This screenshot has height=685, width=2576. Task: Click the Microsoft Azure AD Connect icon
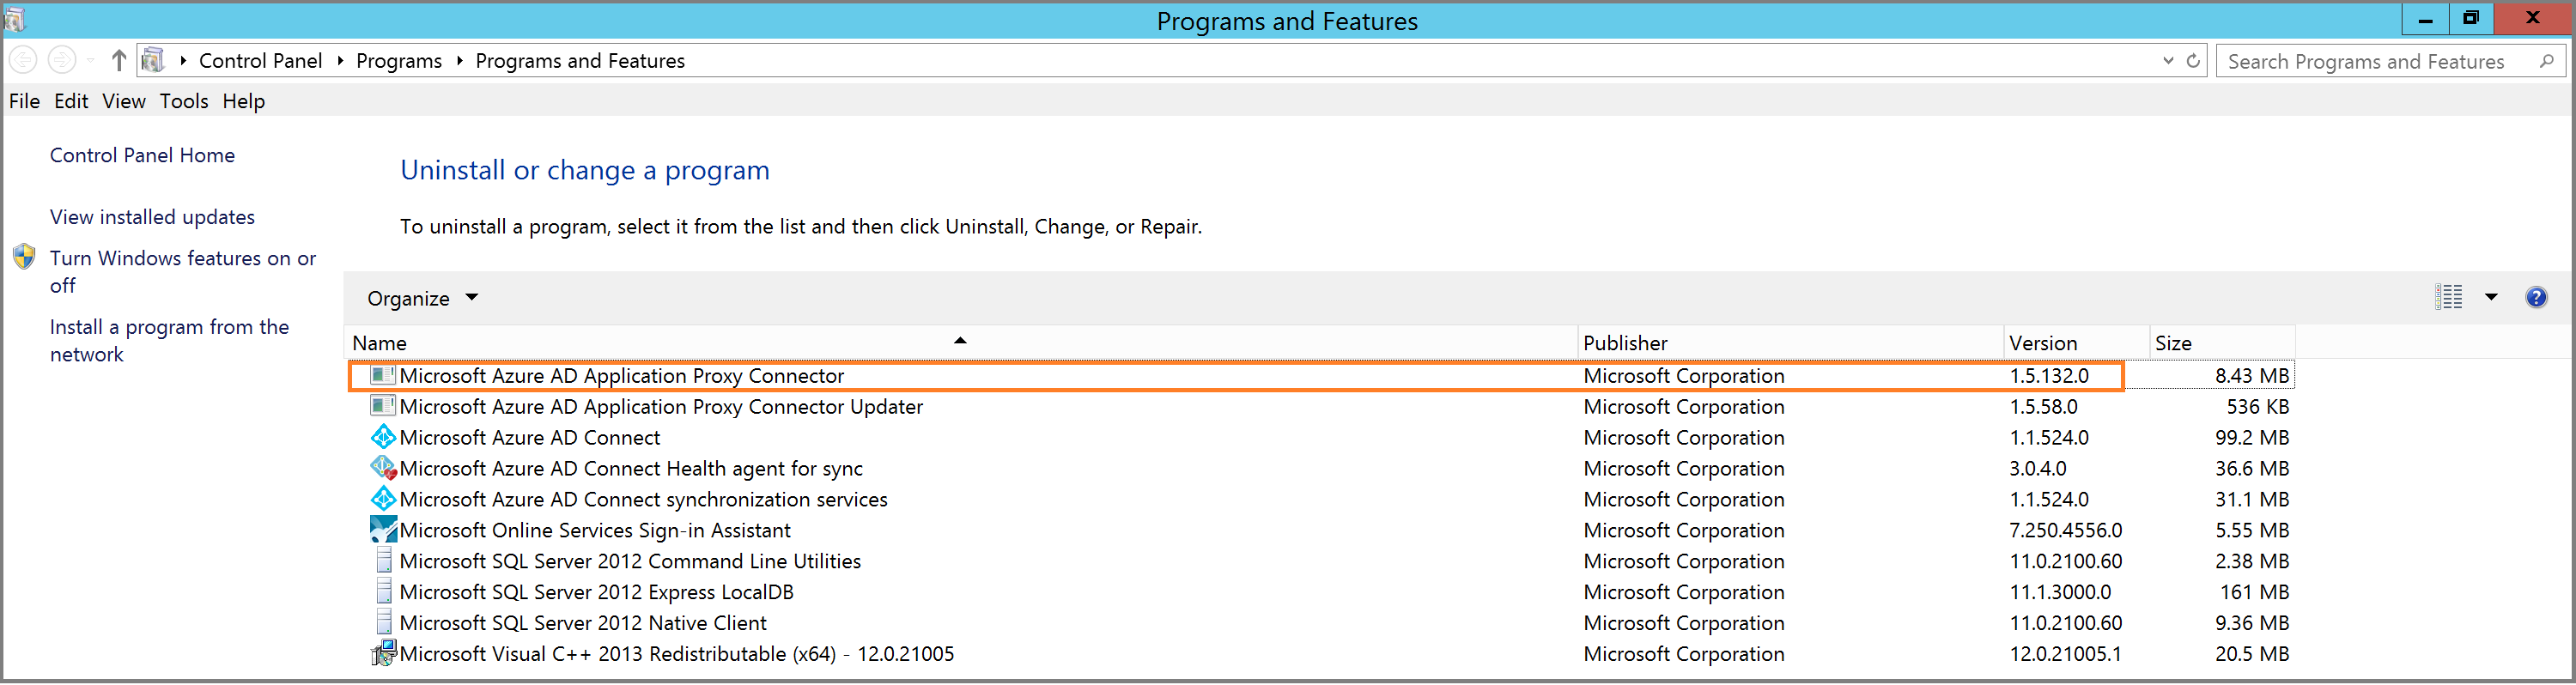[383, 437]
